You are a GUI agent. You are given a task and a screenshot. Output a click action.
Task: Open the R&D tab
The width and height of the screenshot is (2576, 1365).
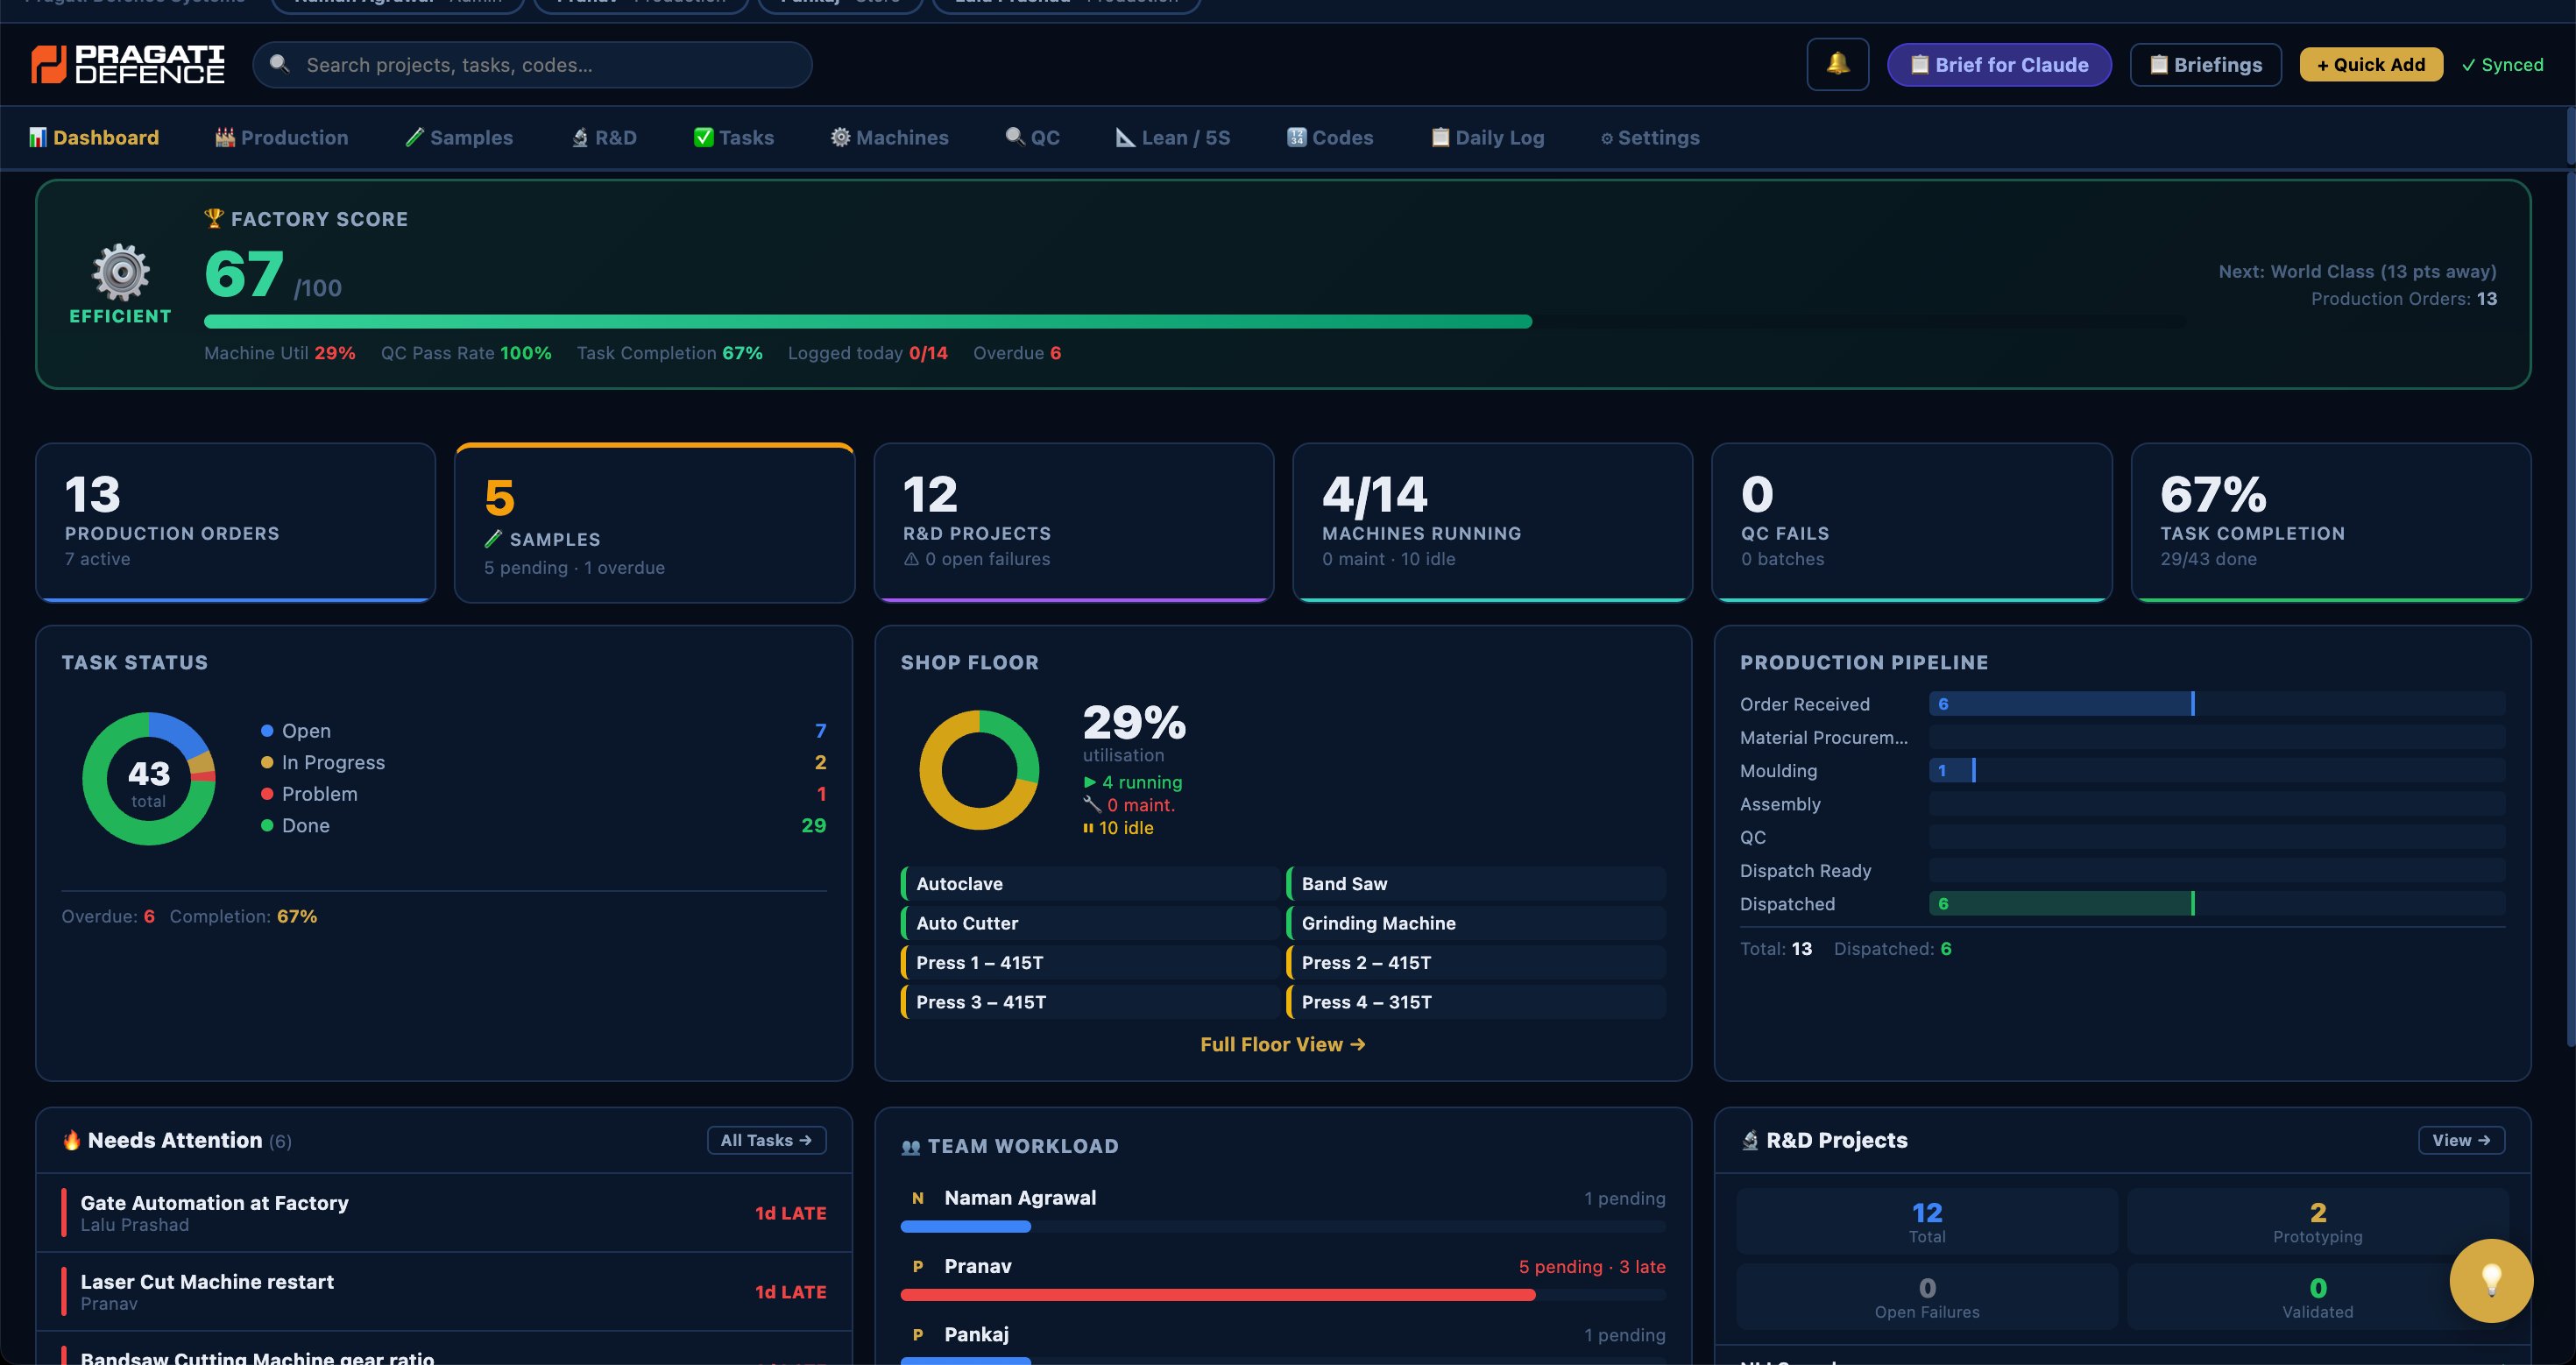(604, 137)
